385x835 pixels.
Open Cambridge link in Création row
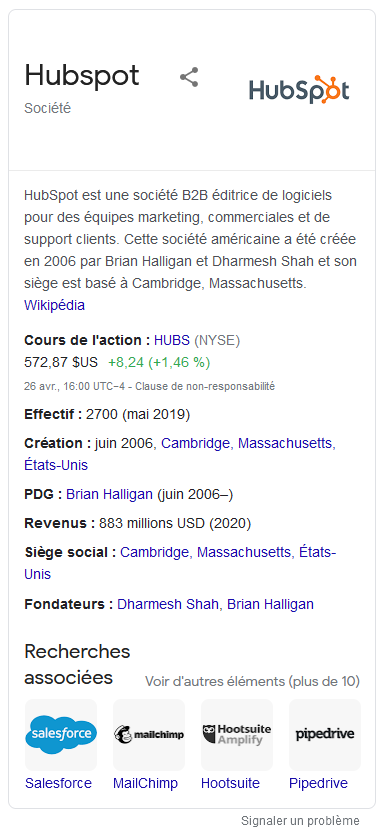coord(196,443)
